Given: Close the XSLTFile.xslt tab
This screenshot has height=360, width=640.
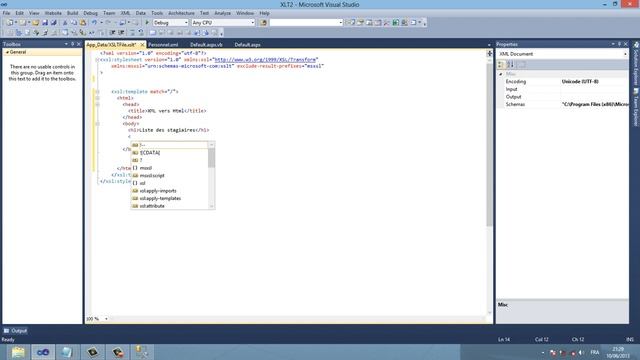Looking at the screenshot, I should click(x=142, y=44).
